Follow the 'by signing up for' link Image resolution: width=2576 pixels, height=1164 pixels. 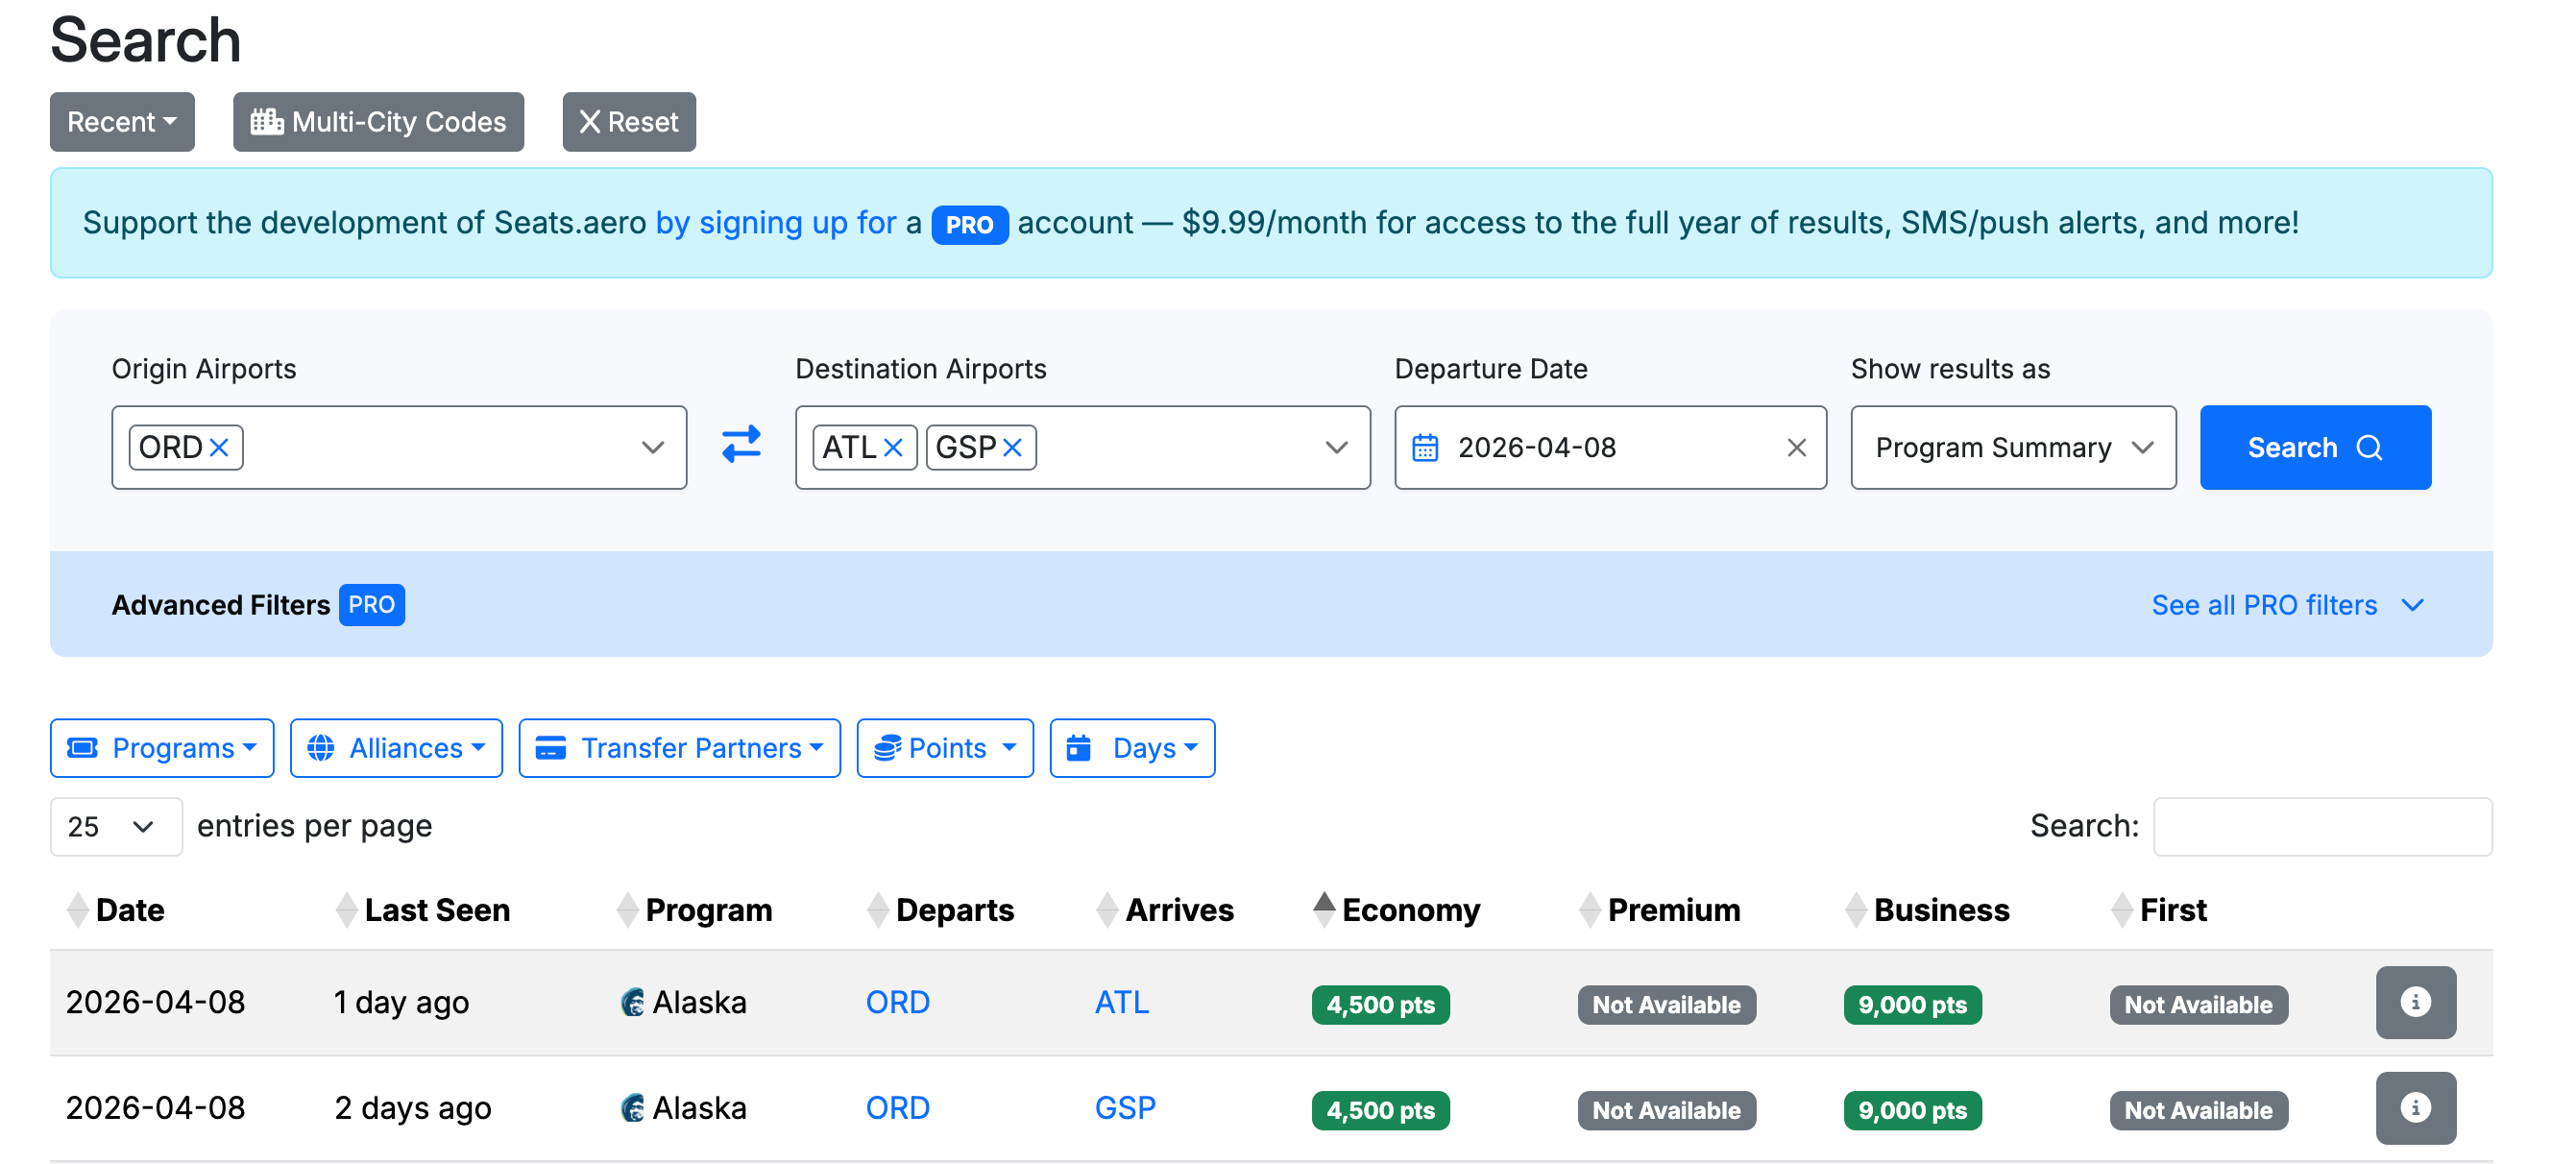click(x=775, y=222)
